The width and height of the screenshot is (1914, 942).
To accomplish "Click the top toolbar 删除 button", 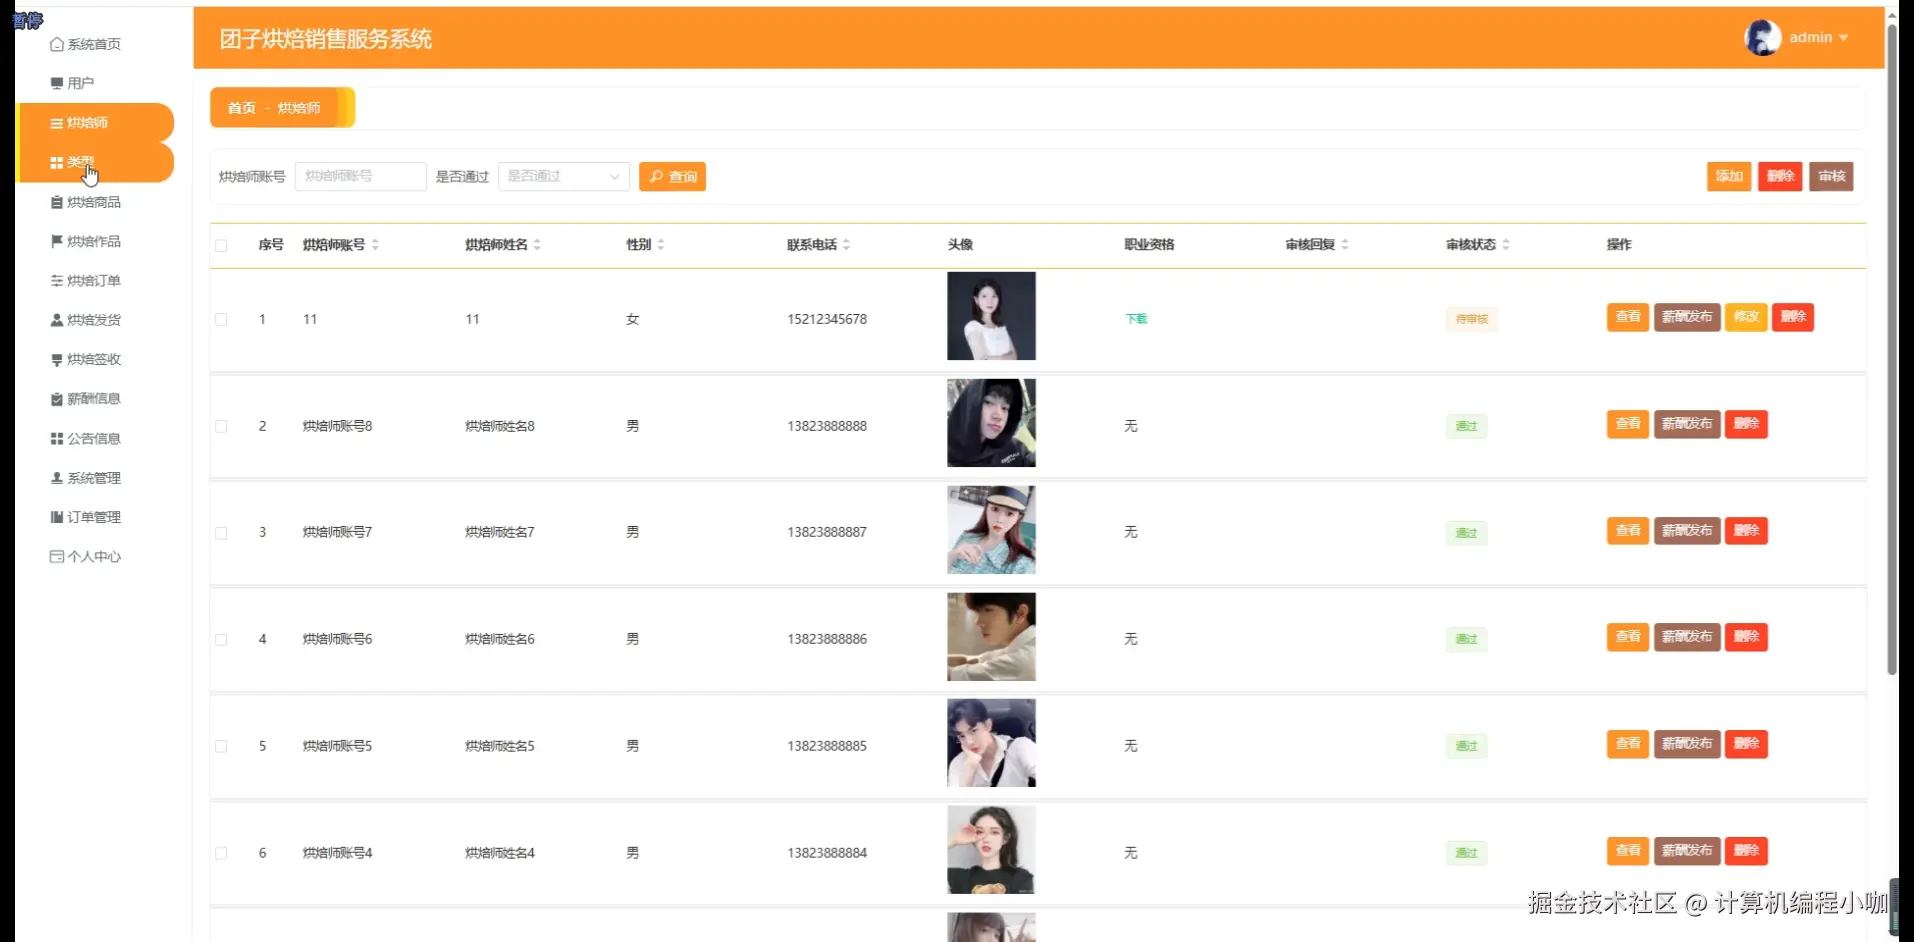I will (1780, 177).
